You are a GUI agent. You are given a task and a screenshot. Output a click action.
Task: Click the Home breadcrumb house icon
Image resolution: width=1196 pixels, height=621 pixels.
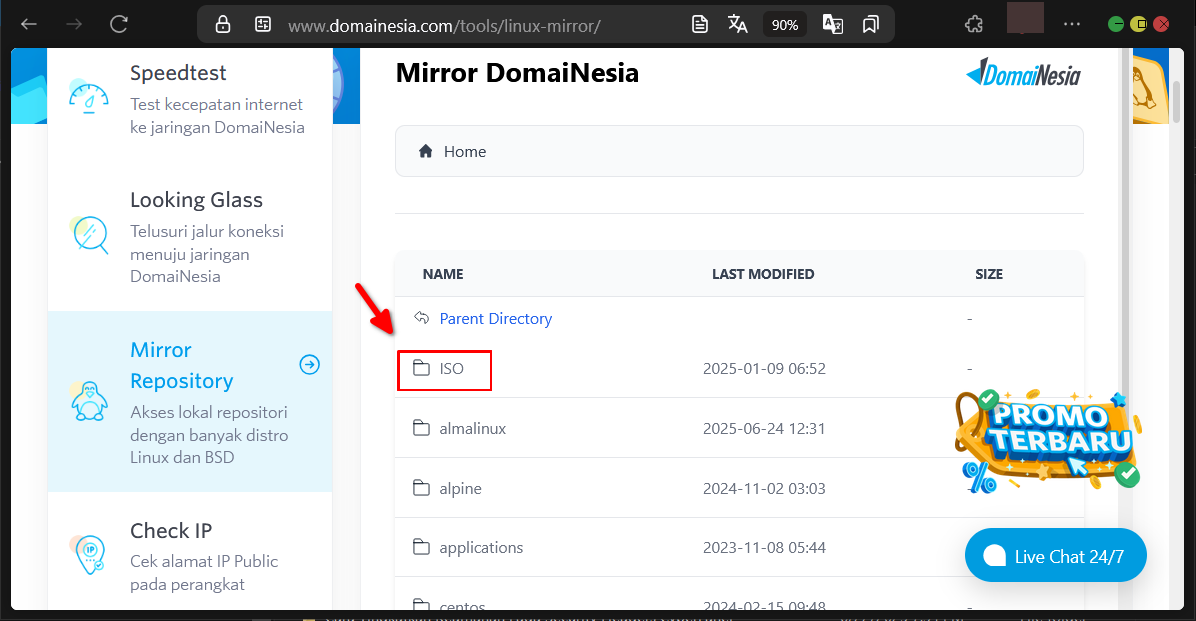(x=426, y=151)
